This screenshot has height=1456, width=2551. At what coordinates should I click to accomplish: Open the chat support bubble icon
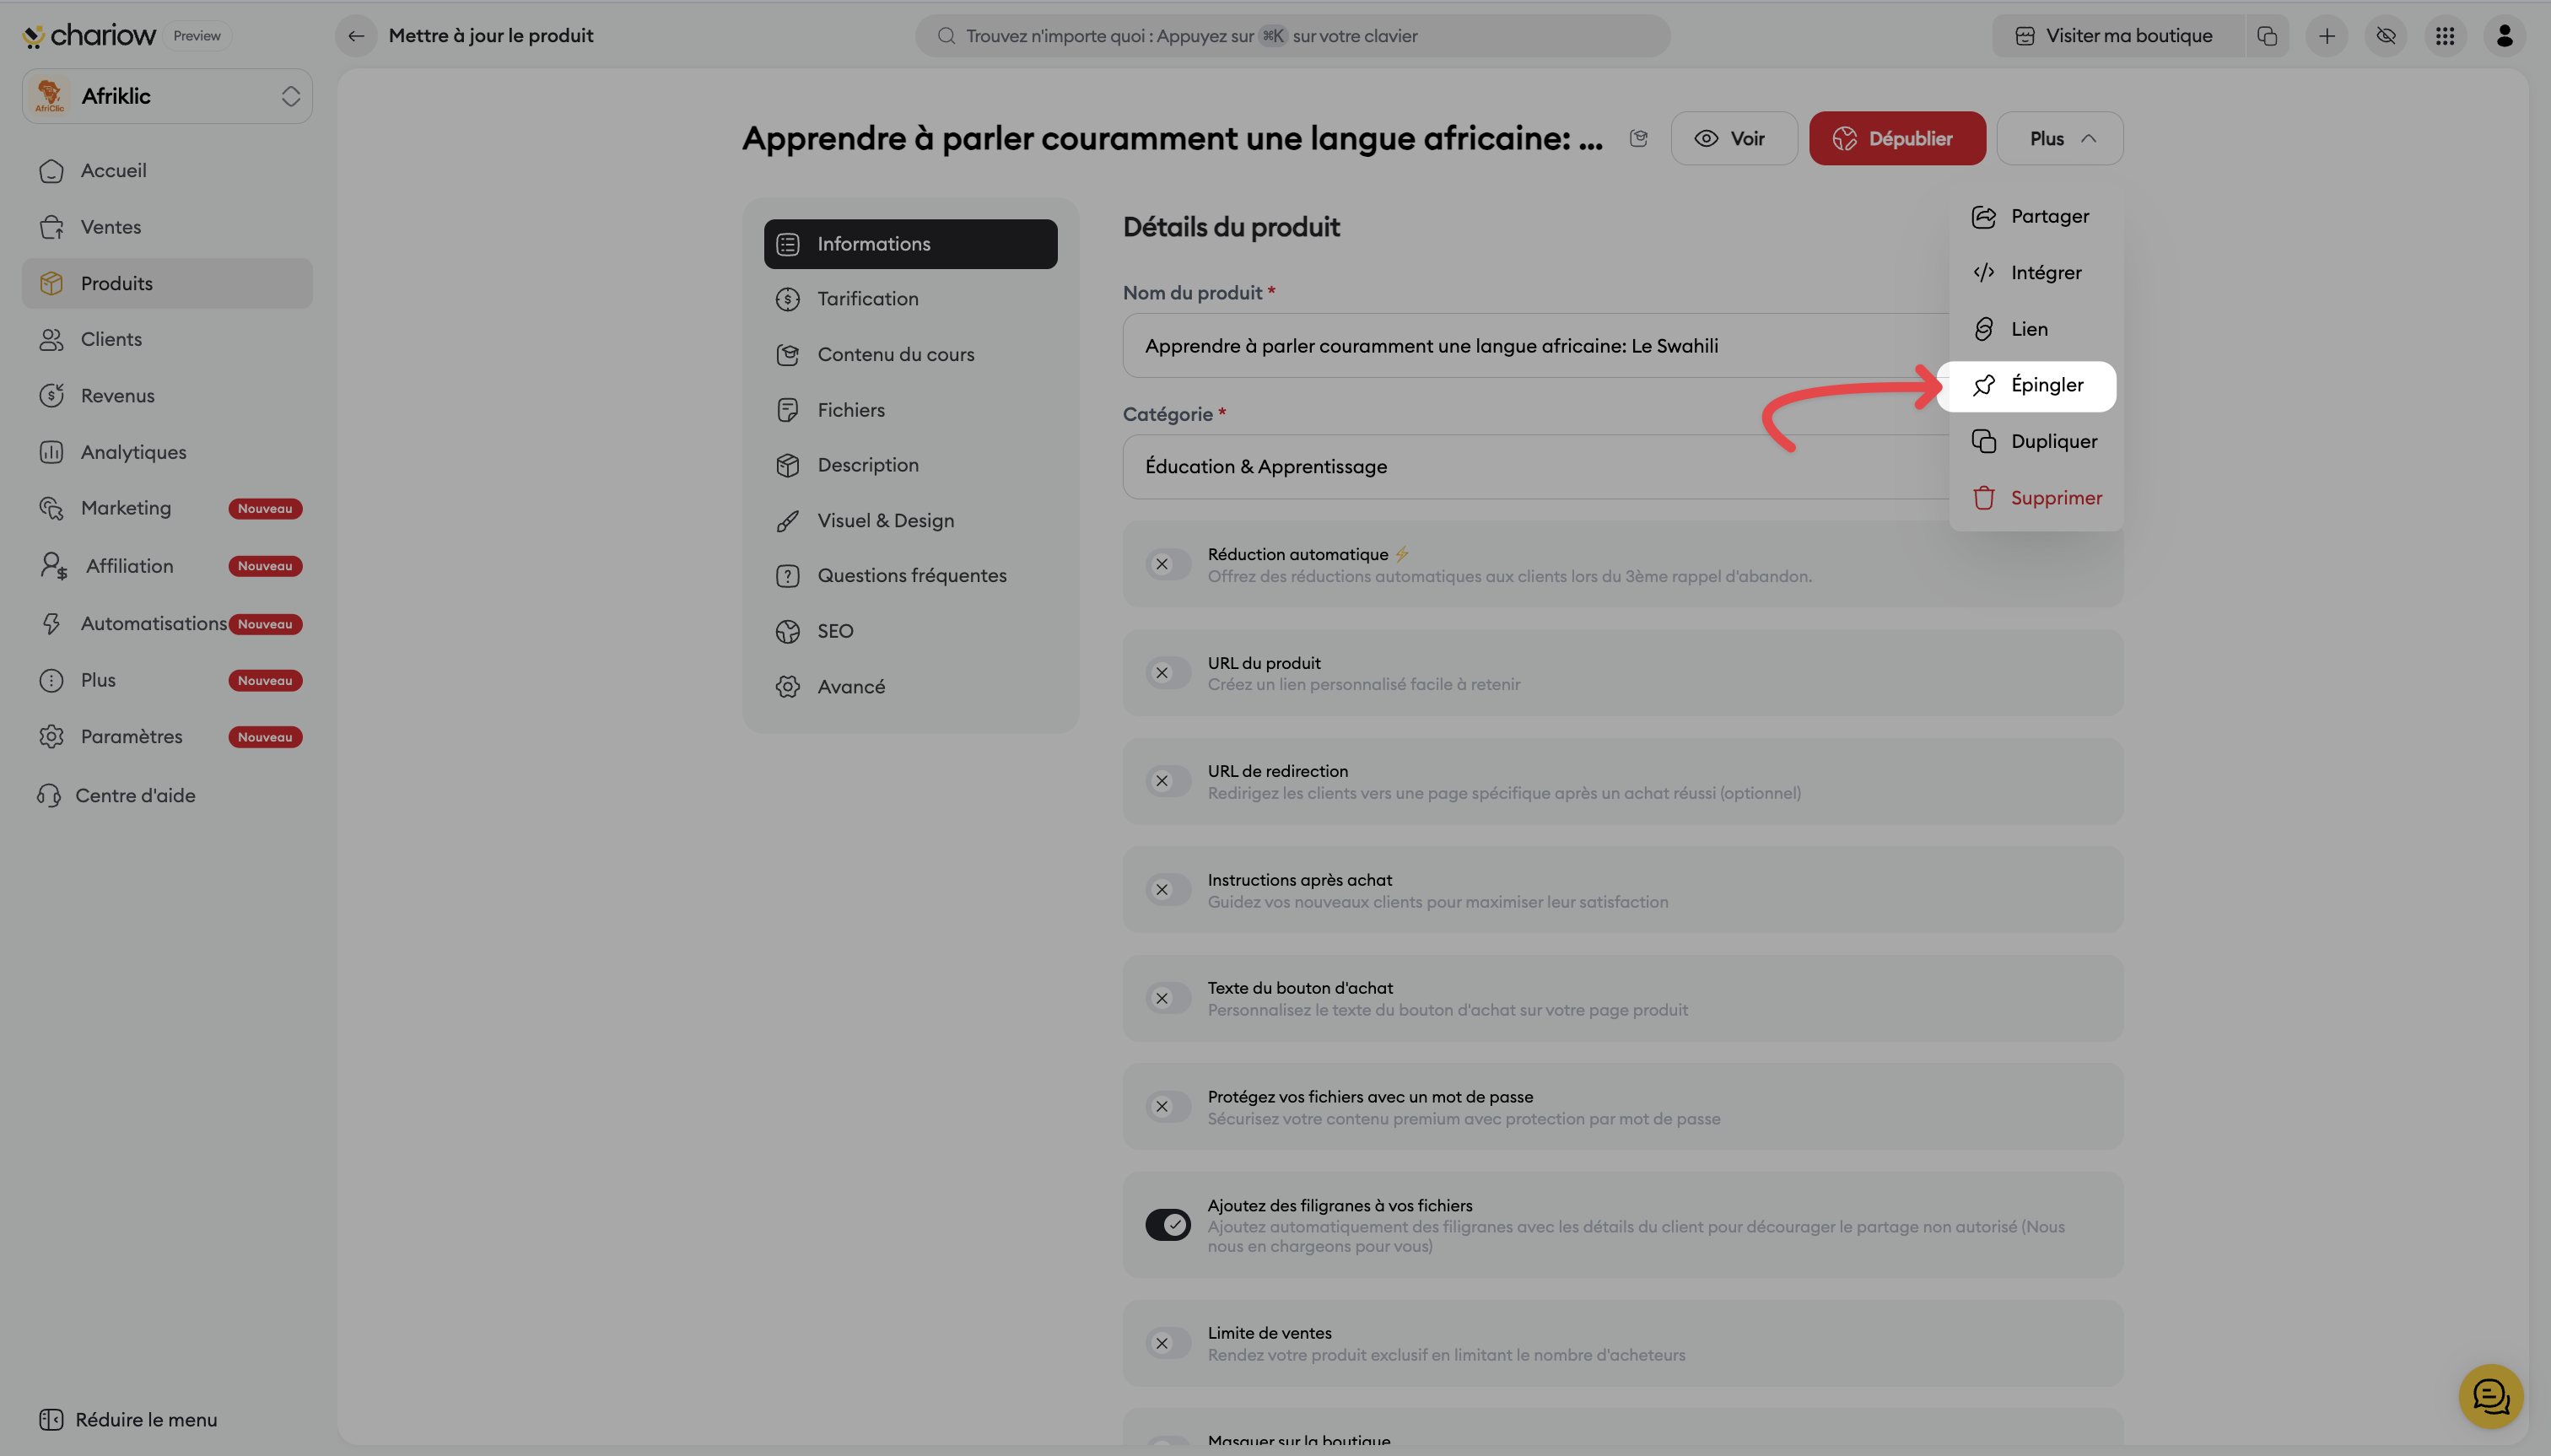click(2490, 1396)
